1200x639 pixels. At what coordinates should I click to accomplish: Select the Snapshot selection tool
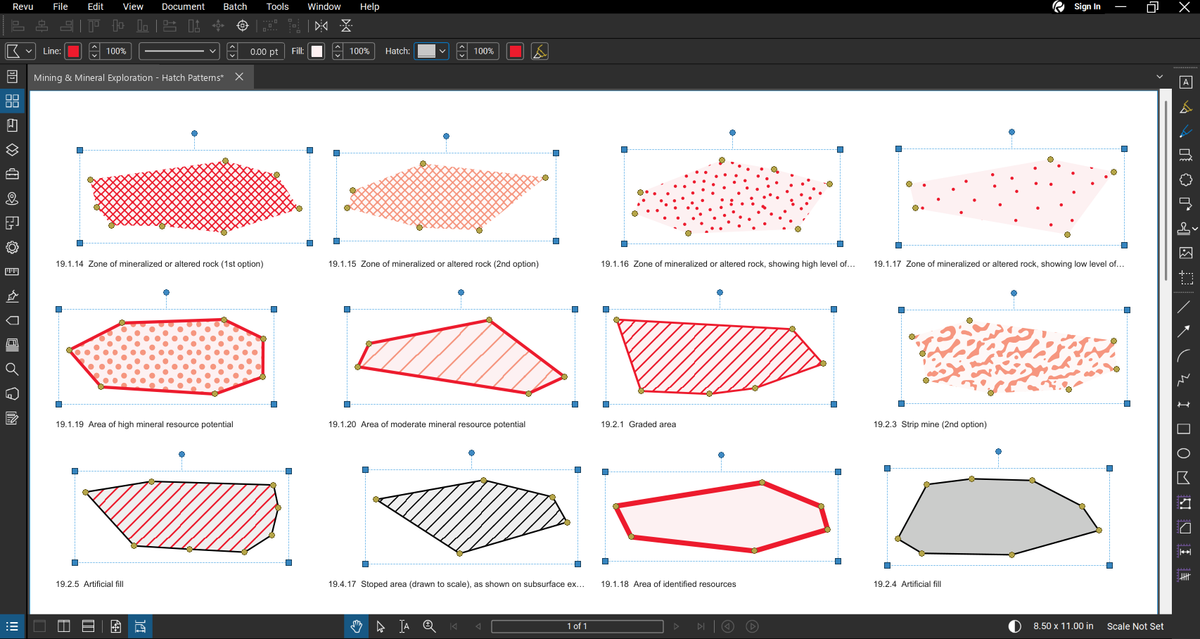pos(1185,277)
